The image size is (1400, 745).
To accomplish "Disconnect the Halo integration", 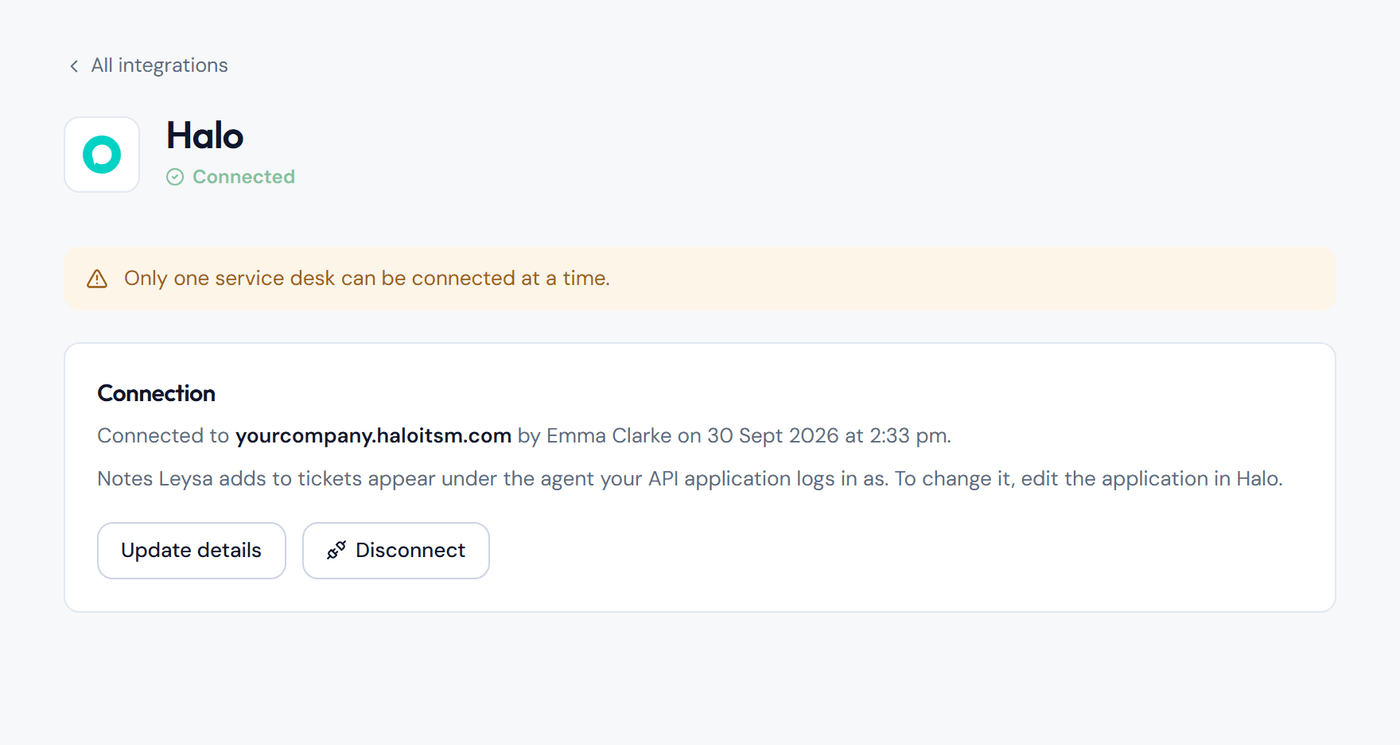I will click(x=396, y=550).
